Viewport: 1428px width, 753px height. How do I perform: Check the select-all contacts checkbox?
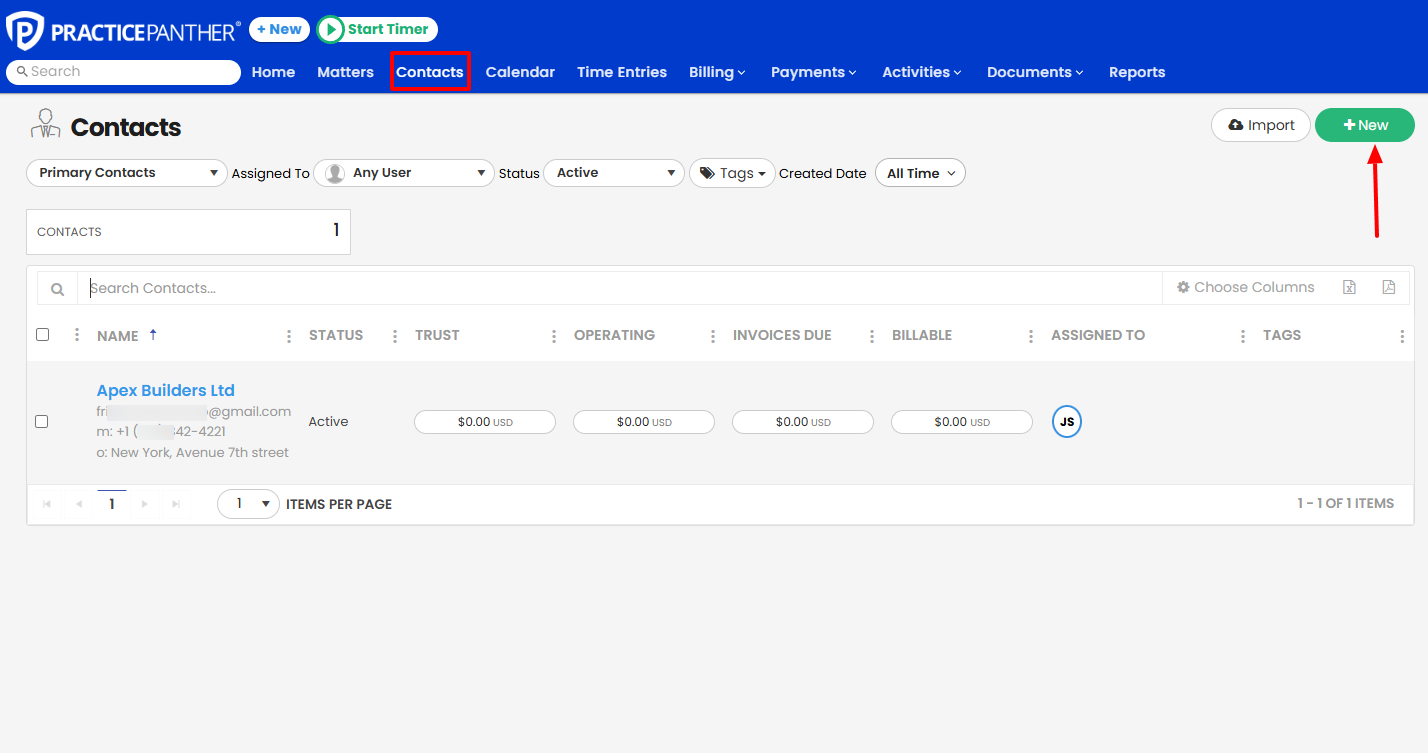click(x=42, y=334)
